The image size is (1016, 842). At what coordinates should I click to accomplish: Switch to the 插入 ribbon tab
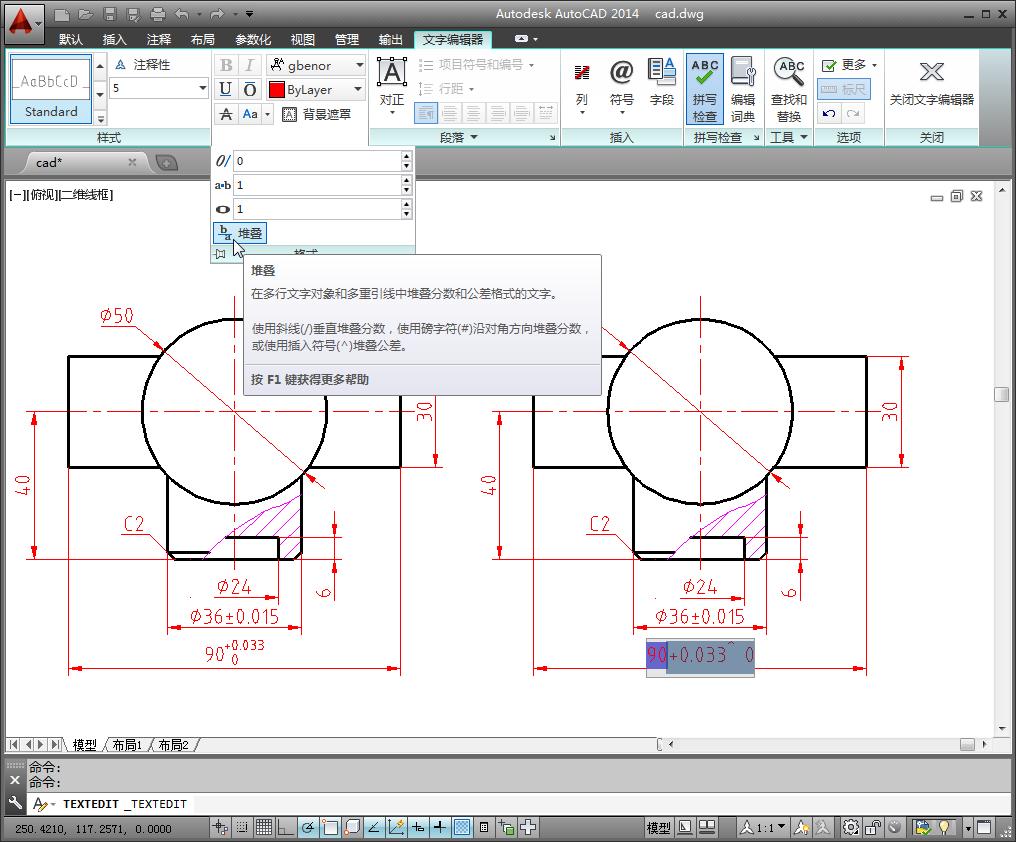point(113,39)
